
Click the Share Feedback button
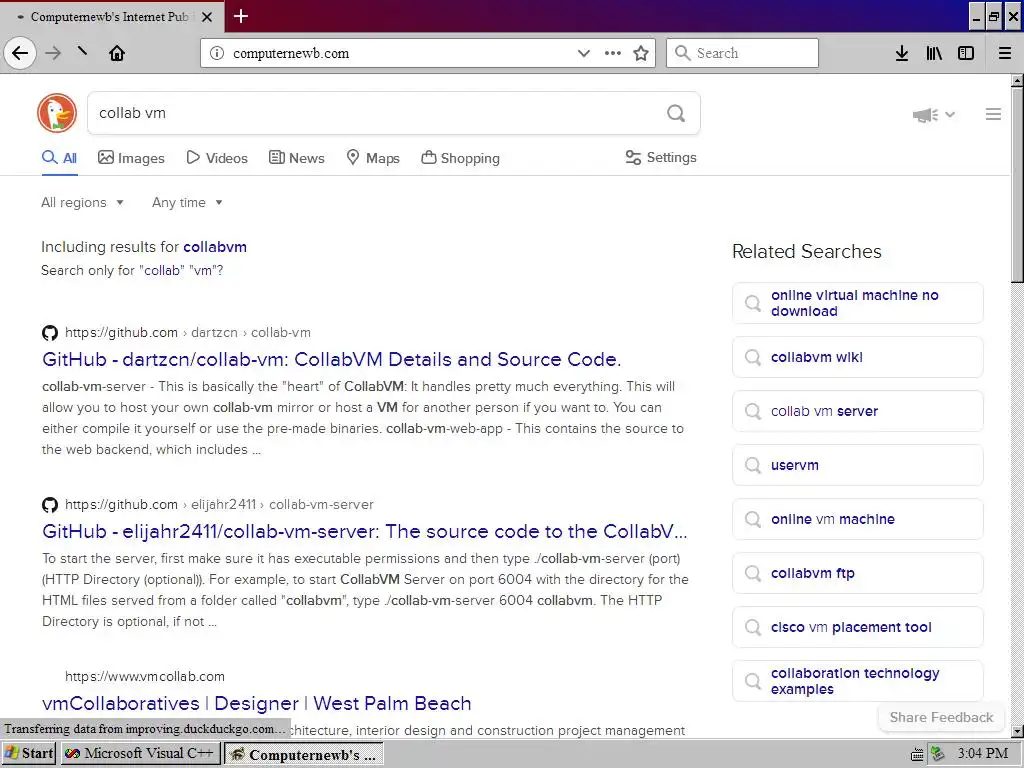pyautogui.click(x=941, y=717)
